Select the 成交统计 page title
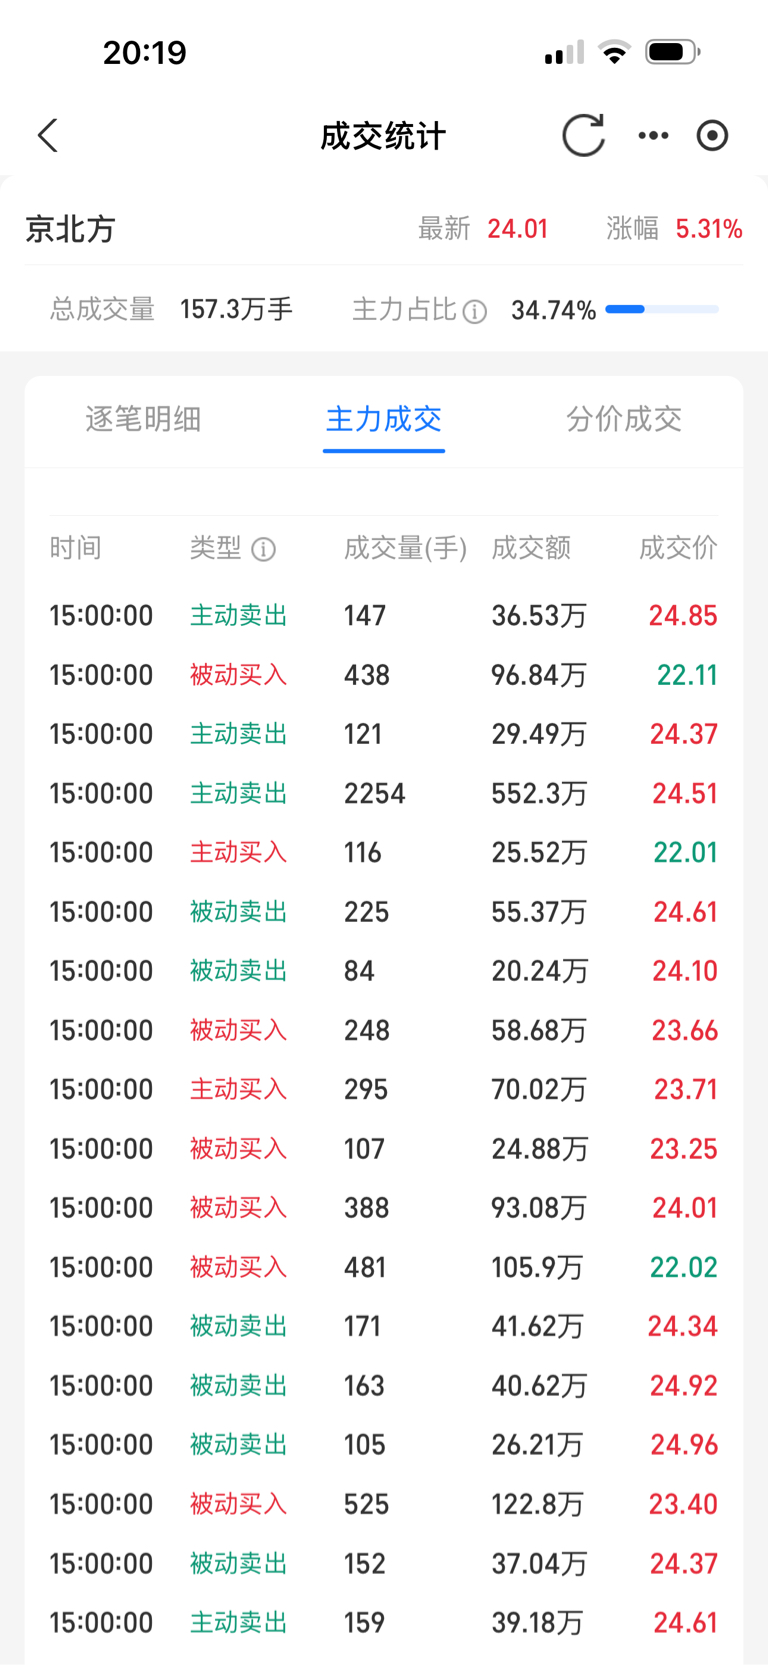Image resolution: width=768 pixels, height=1665 pixels. click(x=383, y=136)
